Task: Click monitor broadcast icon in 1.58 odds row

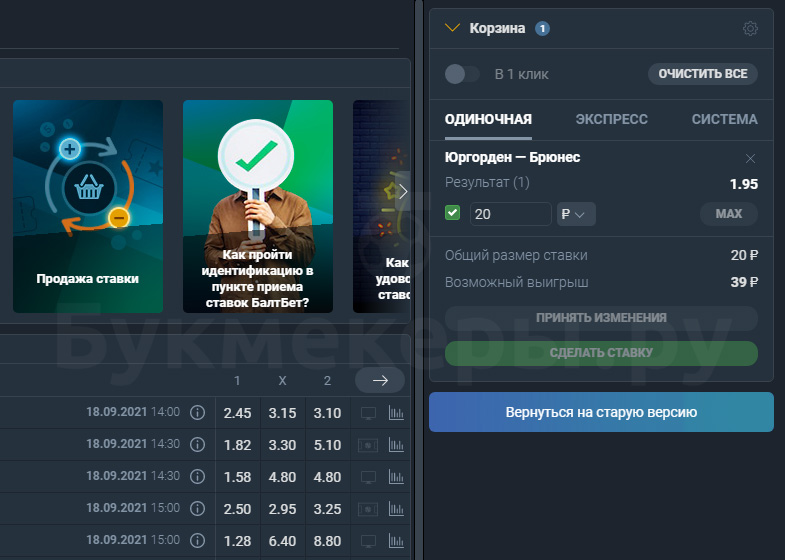Action: [x=368, y=477]
